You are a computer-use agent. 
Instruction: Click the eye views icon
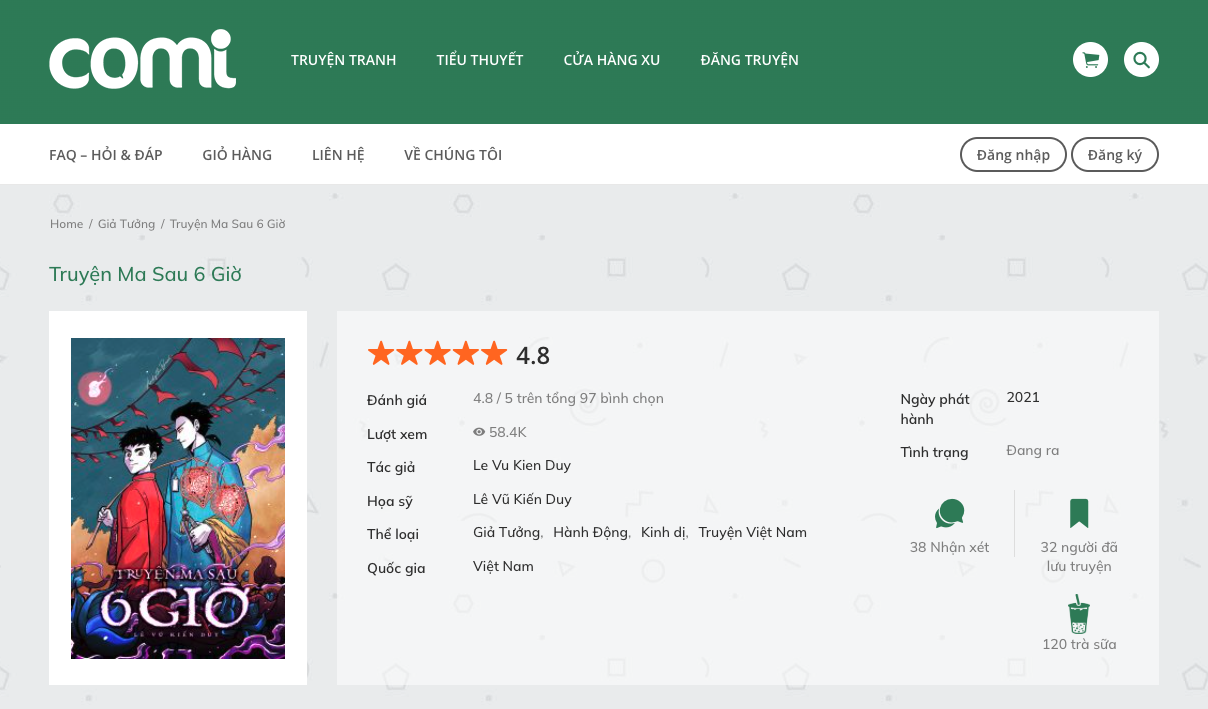pos(479,432)
